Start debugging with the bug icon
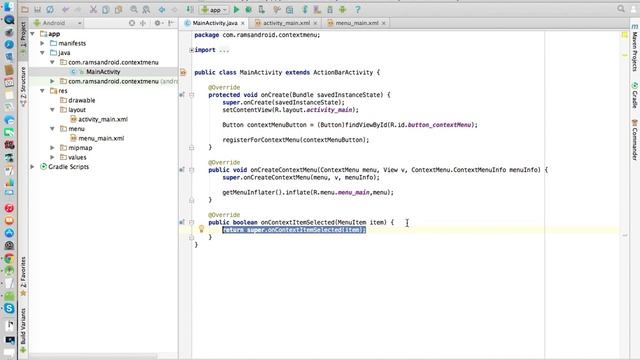The image size is (640, 360). click(x=249, y=9)
